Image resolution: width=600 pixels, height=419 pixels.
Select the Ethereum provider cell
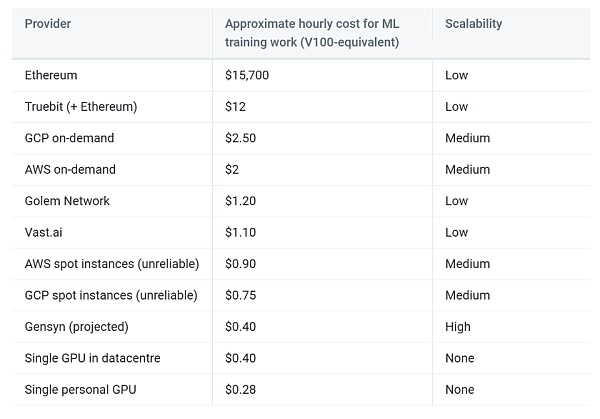click(51, 75)
